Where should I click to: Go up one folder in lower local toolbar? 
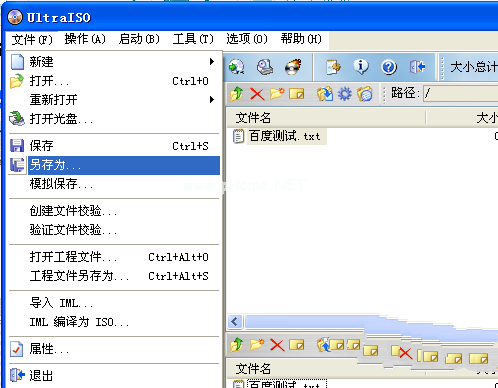(x=237, y=345)
